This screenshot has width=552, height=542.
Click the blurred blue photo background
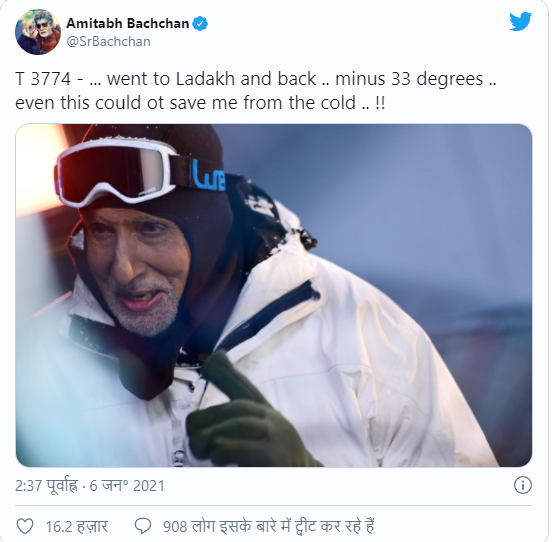(x=422, y=197)
